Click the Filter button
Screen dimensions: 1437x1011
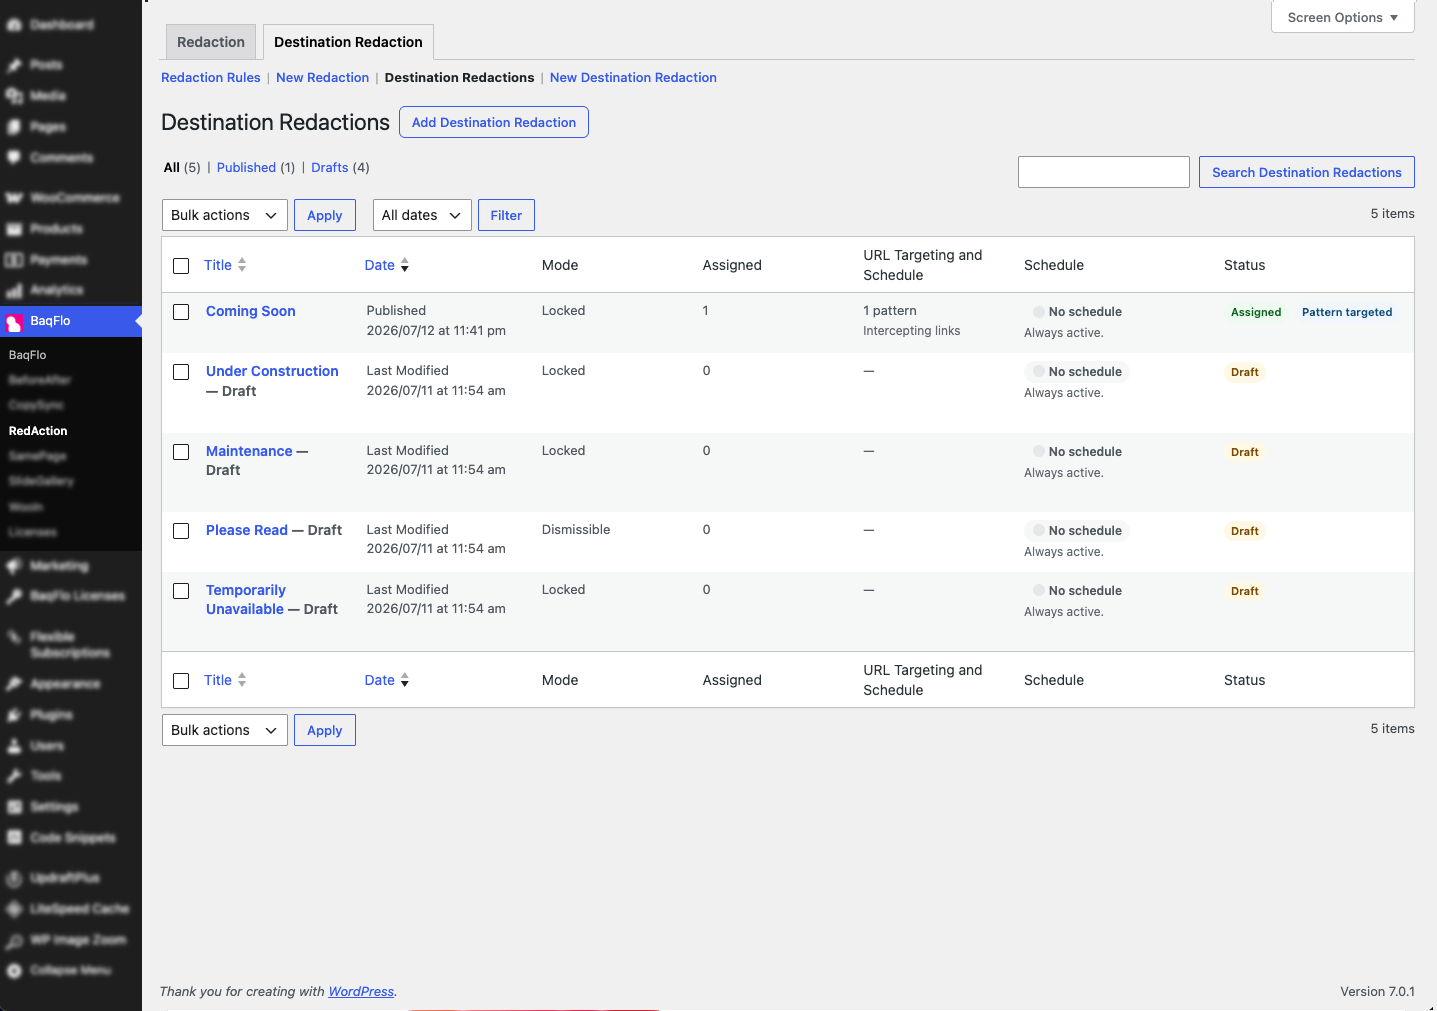point(506,215)
